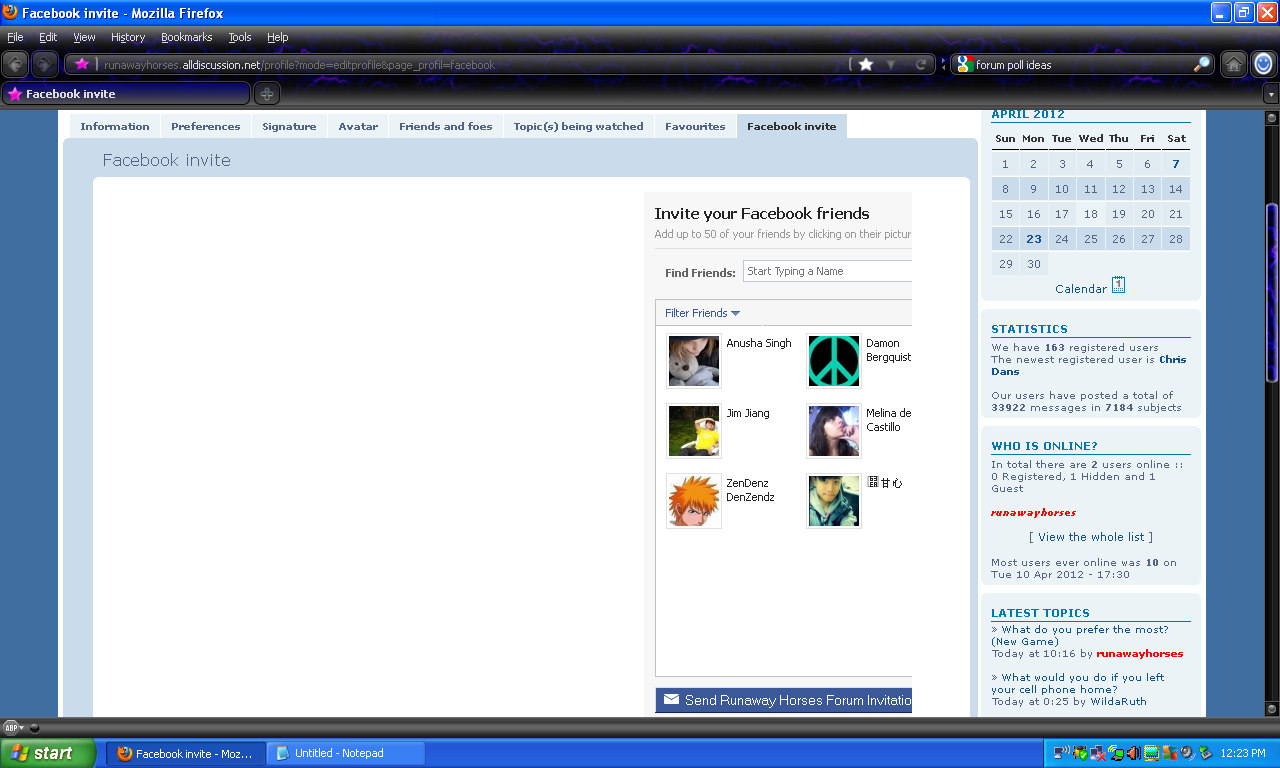The width and height of the screenshot is (1280, 768).
Task: Click the magnifier icon in the search bar
Action: (1201, 64)
